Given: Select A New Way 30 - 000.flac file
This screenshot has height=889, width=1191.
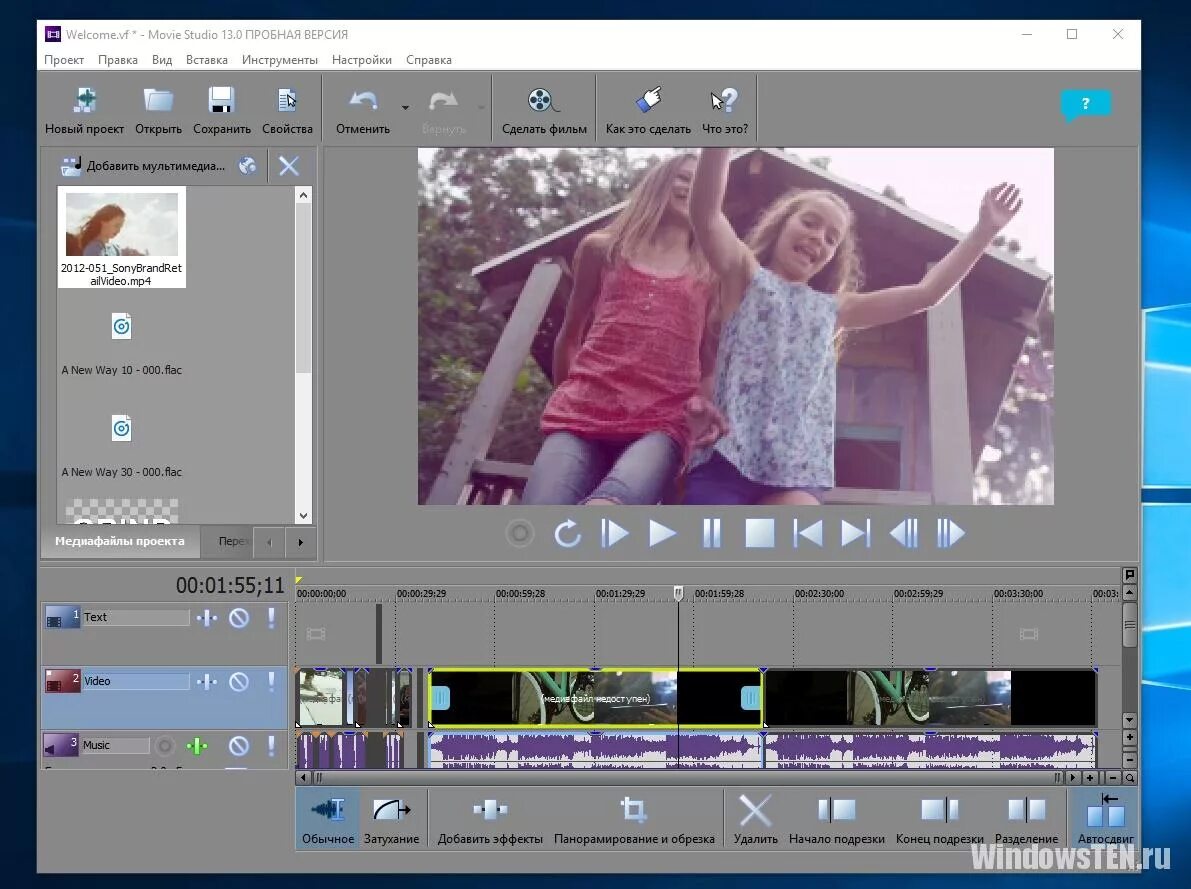Looking at the screenshot, I should click(x=122, y=446).
